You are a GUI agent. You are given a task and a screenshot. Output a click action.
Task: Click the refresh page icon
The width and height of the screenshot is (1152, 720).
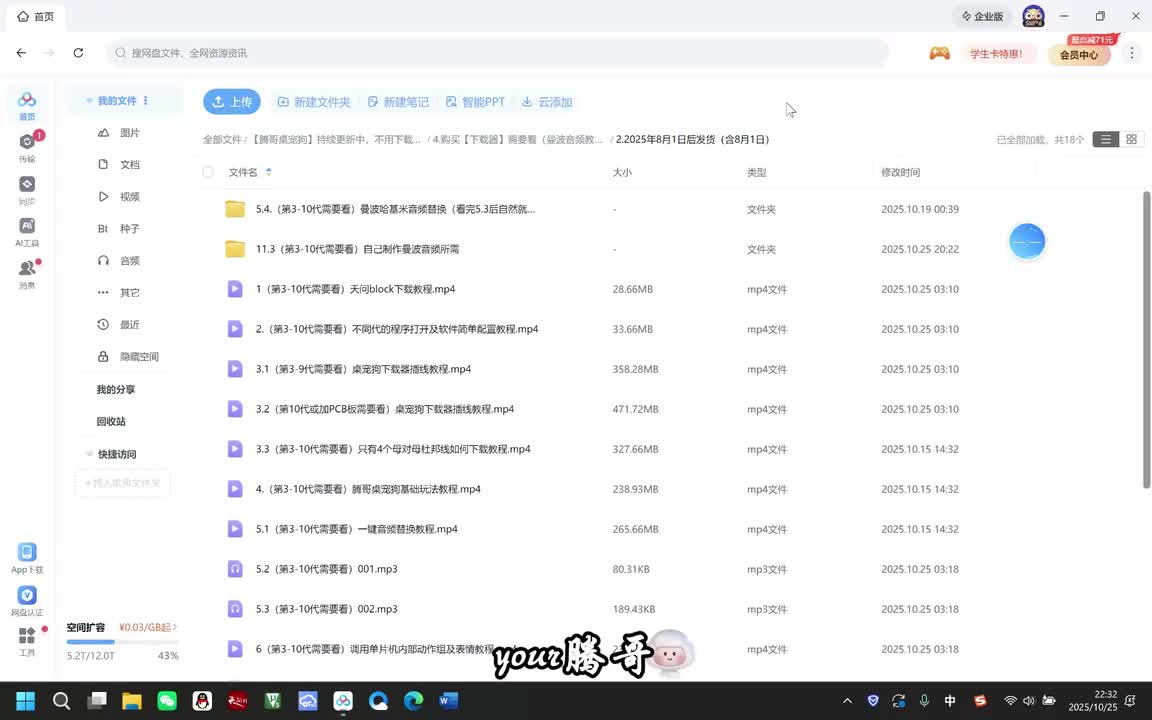[78, 53]
